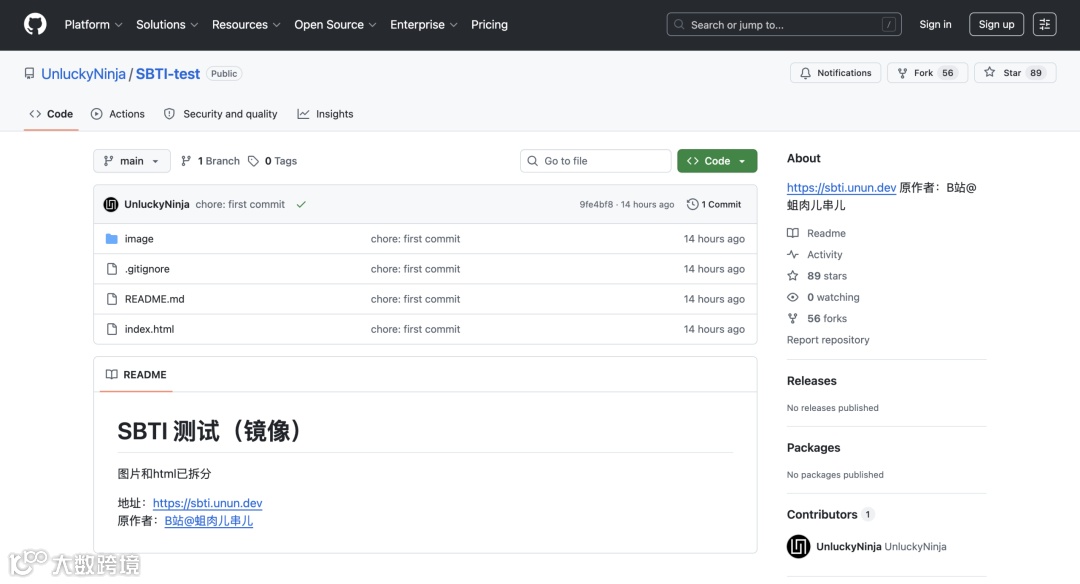Open appearance settings icon in header

(x=1044, y=24)
